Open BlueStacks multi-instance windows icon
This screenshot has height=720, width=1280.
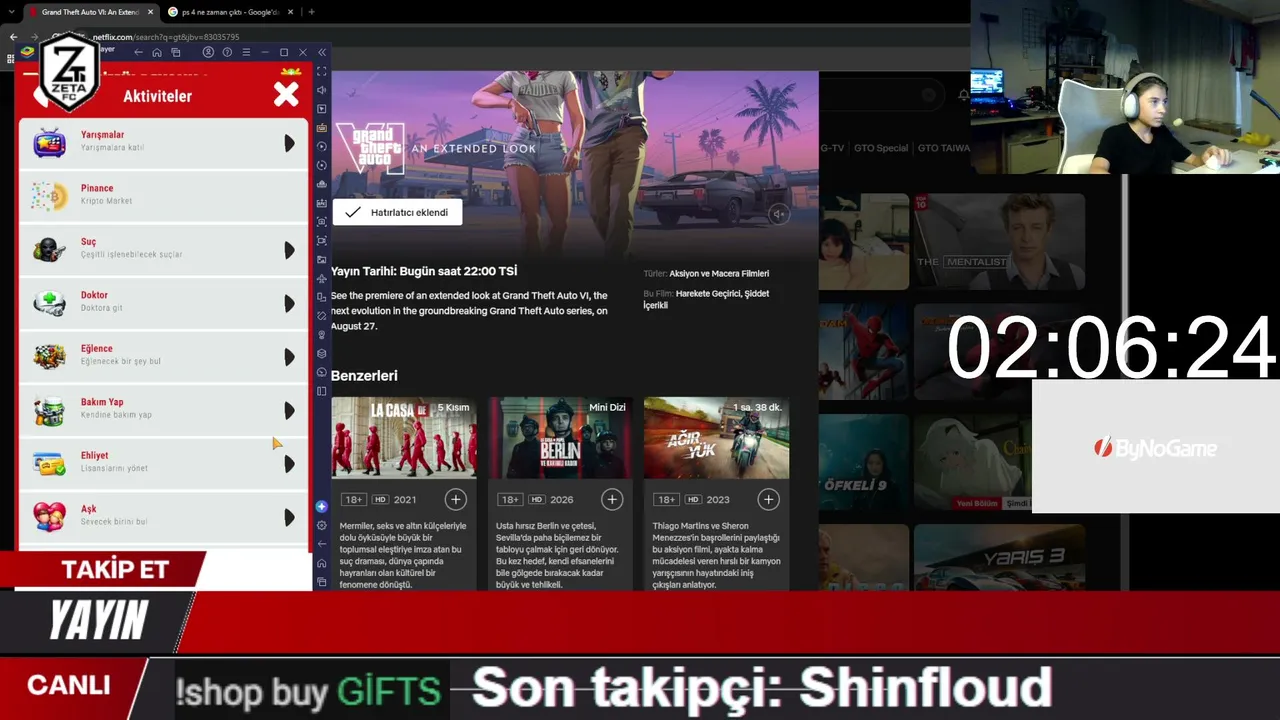tap(176, 52)
